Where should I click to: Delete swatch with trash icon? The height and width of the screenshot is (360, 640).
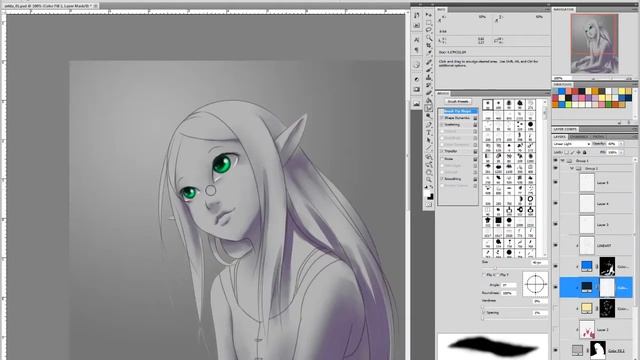(629, 122)
